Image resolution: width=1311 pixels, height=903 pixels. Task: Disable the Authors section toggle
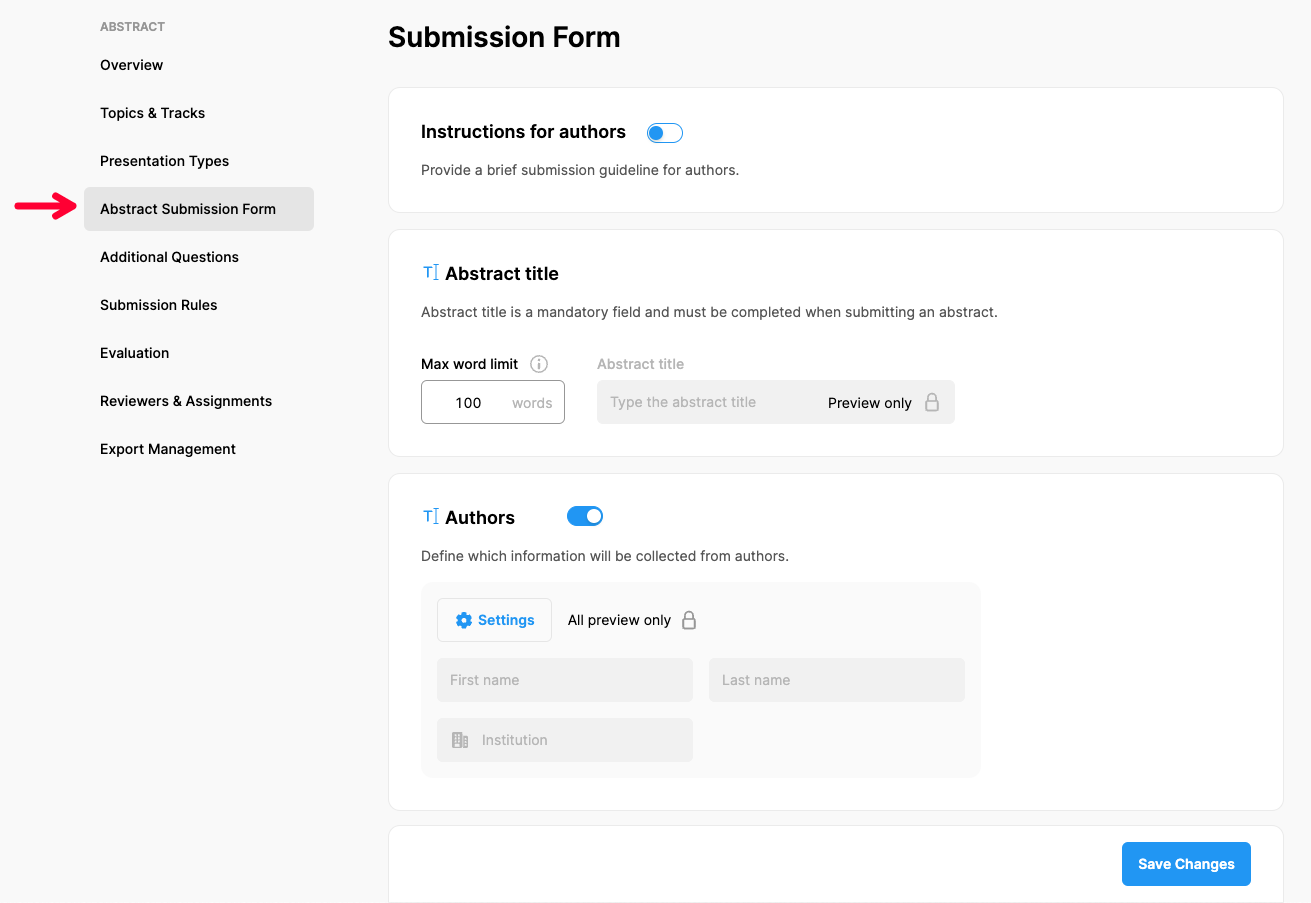pyautogui.click(x=585, y=516)
